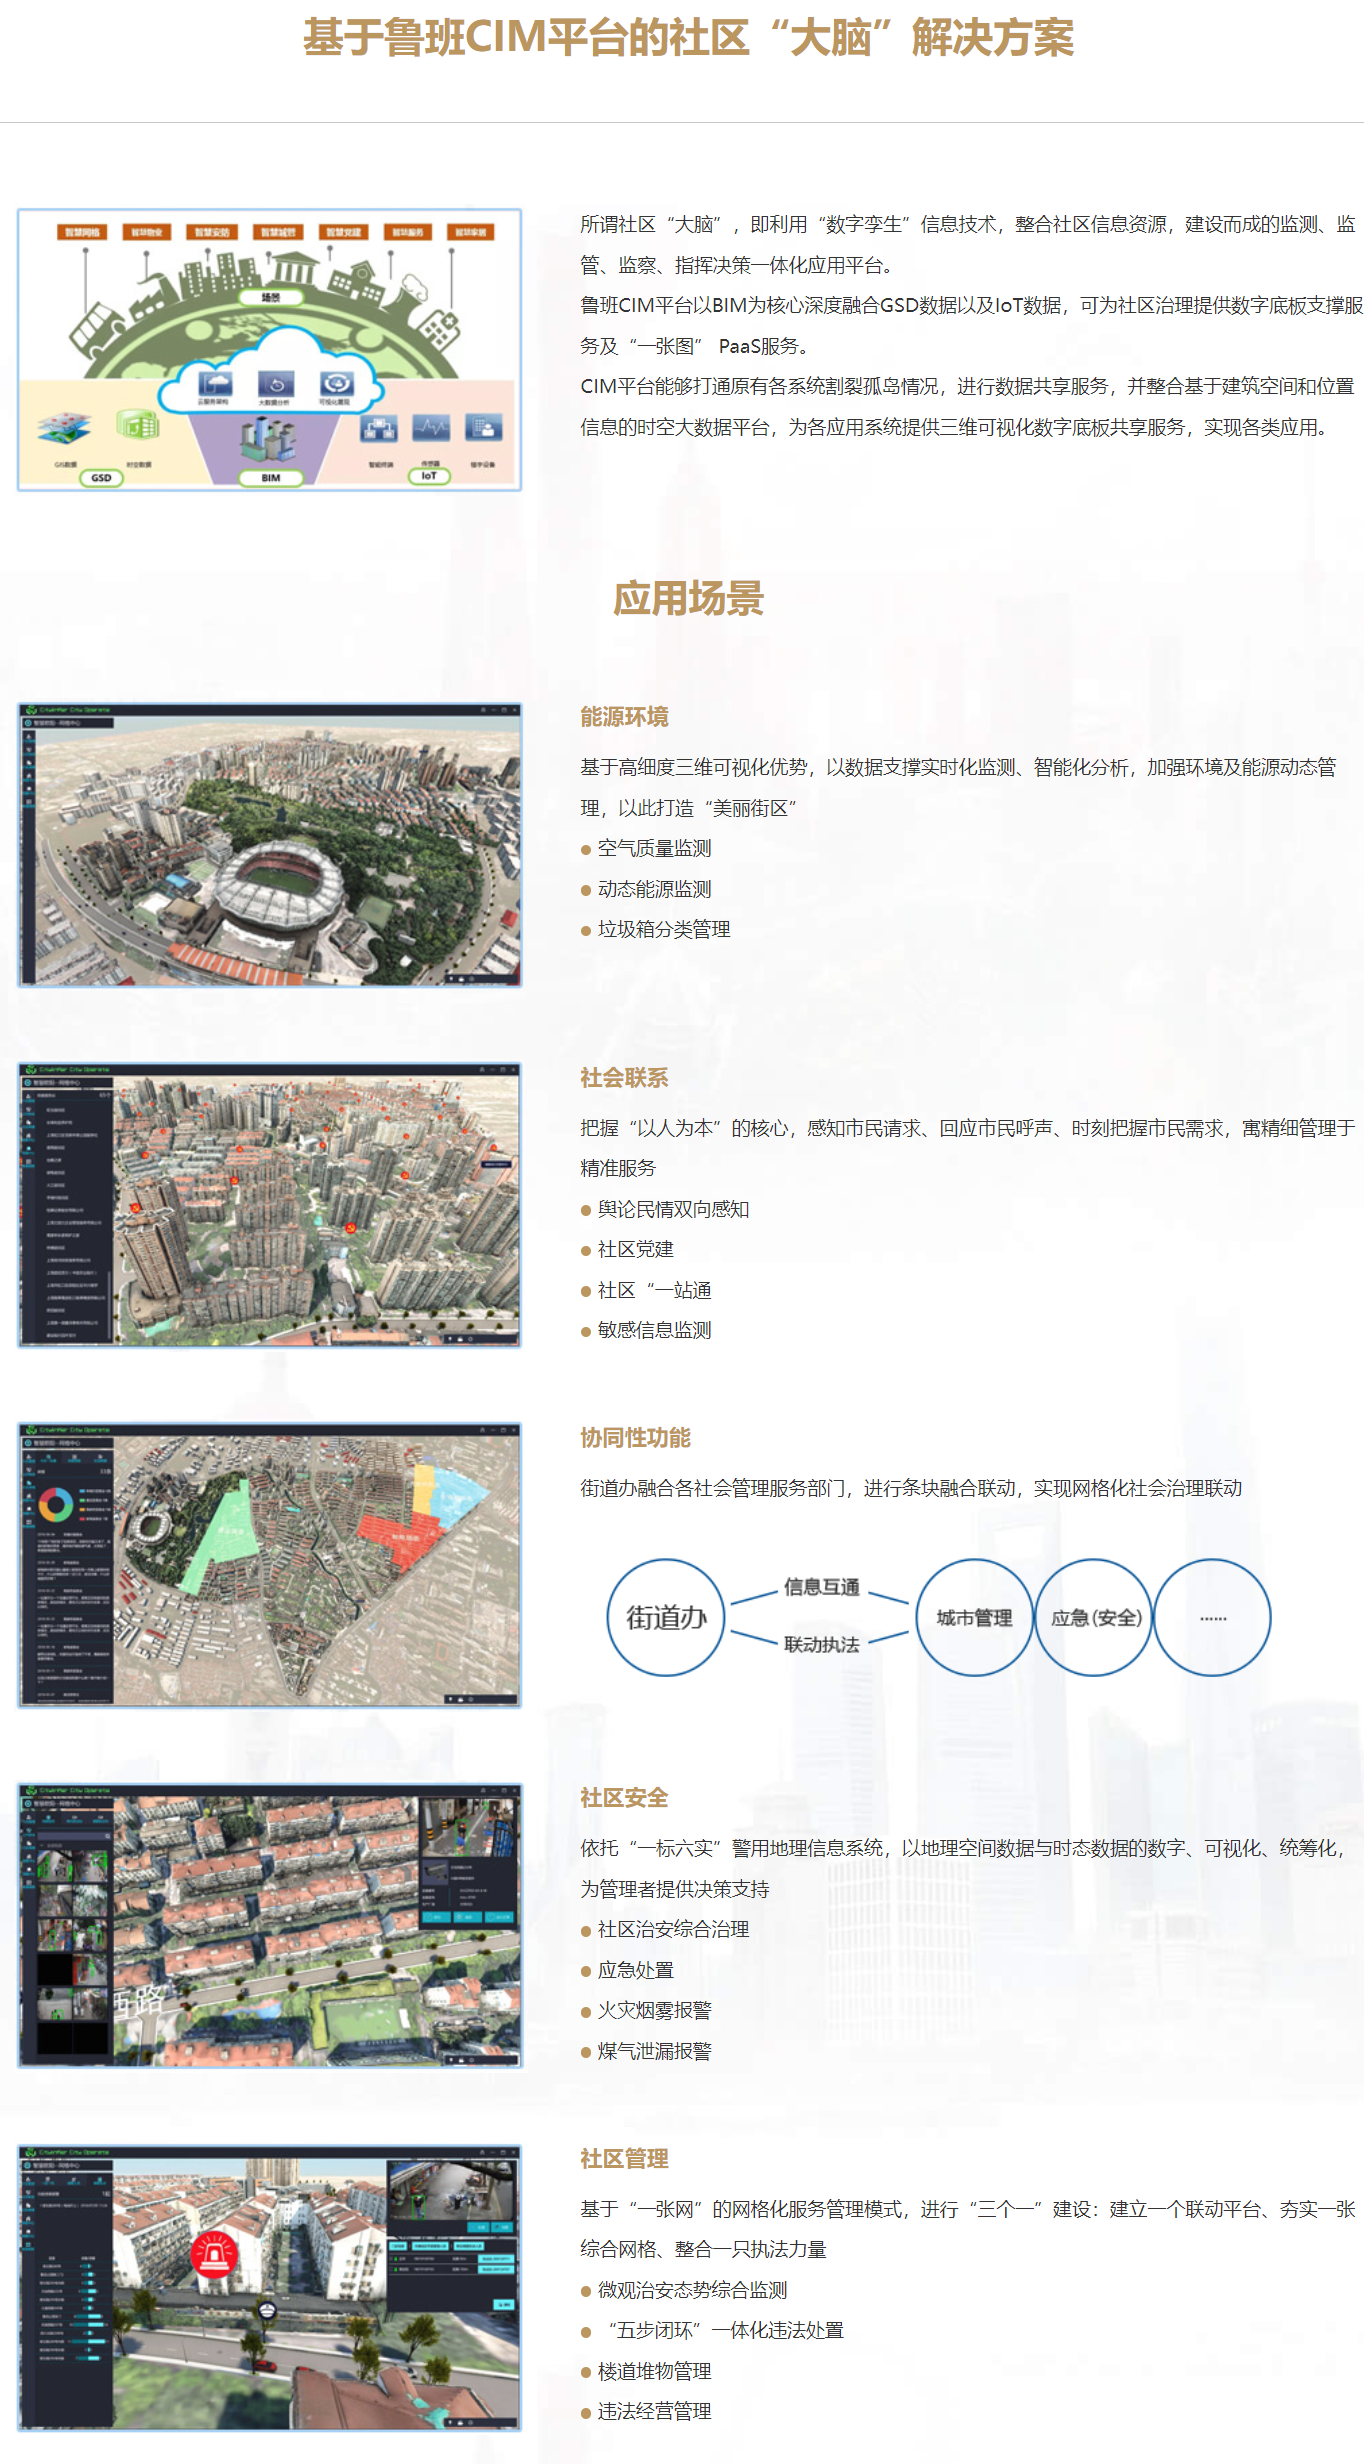The height and width of the screenshot is (2464, 1364).
Task: Click the 火灾烟雾报警 bullet item
Action: 646,2010
